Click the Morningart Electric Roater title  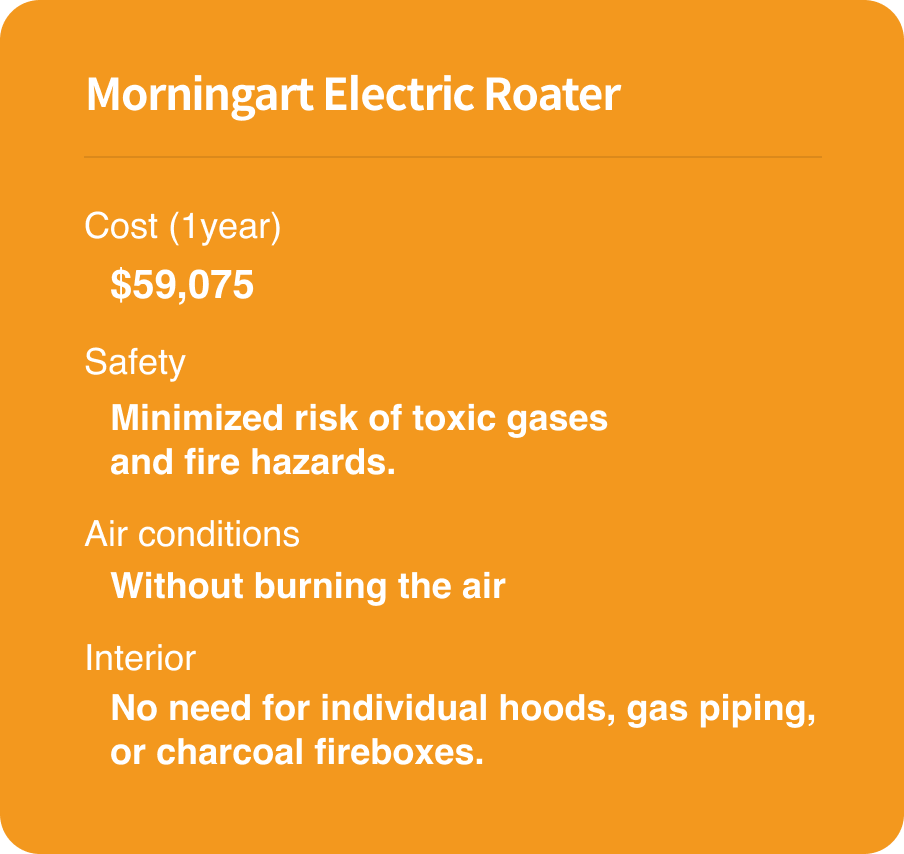353,95
